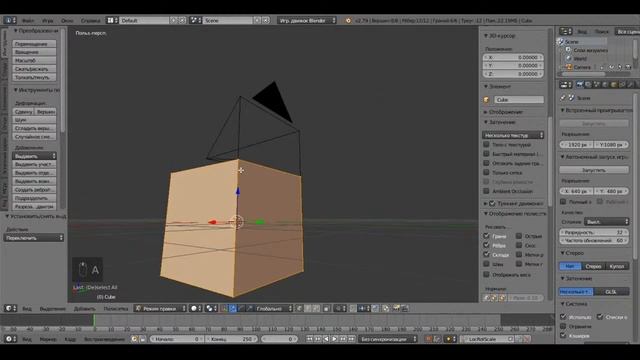
Task: Click the Blender logo icon in header
Action: point(348,20)
